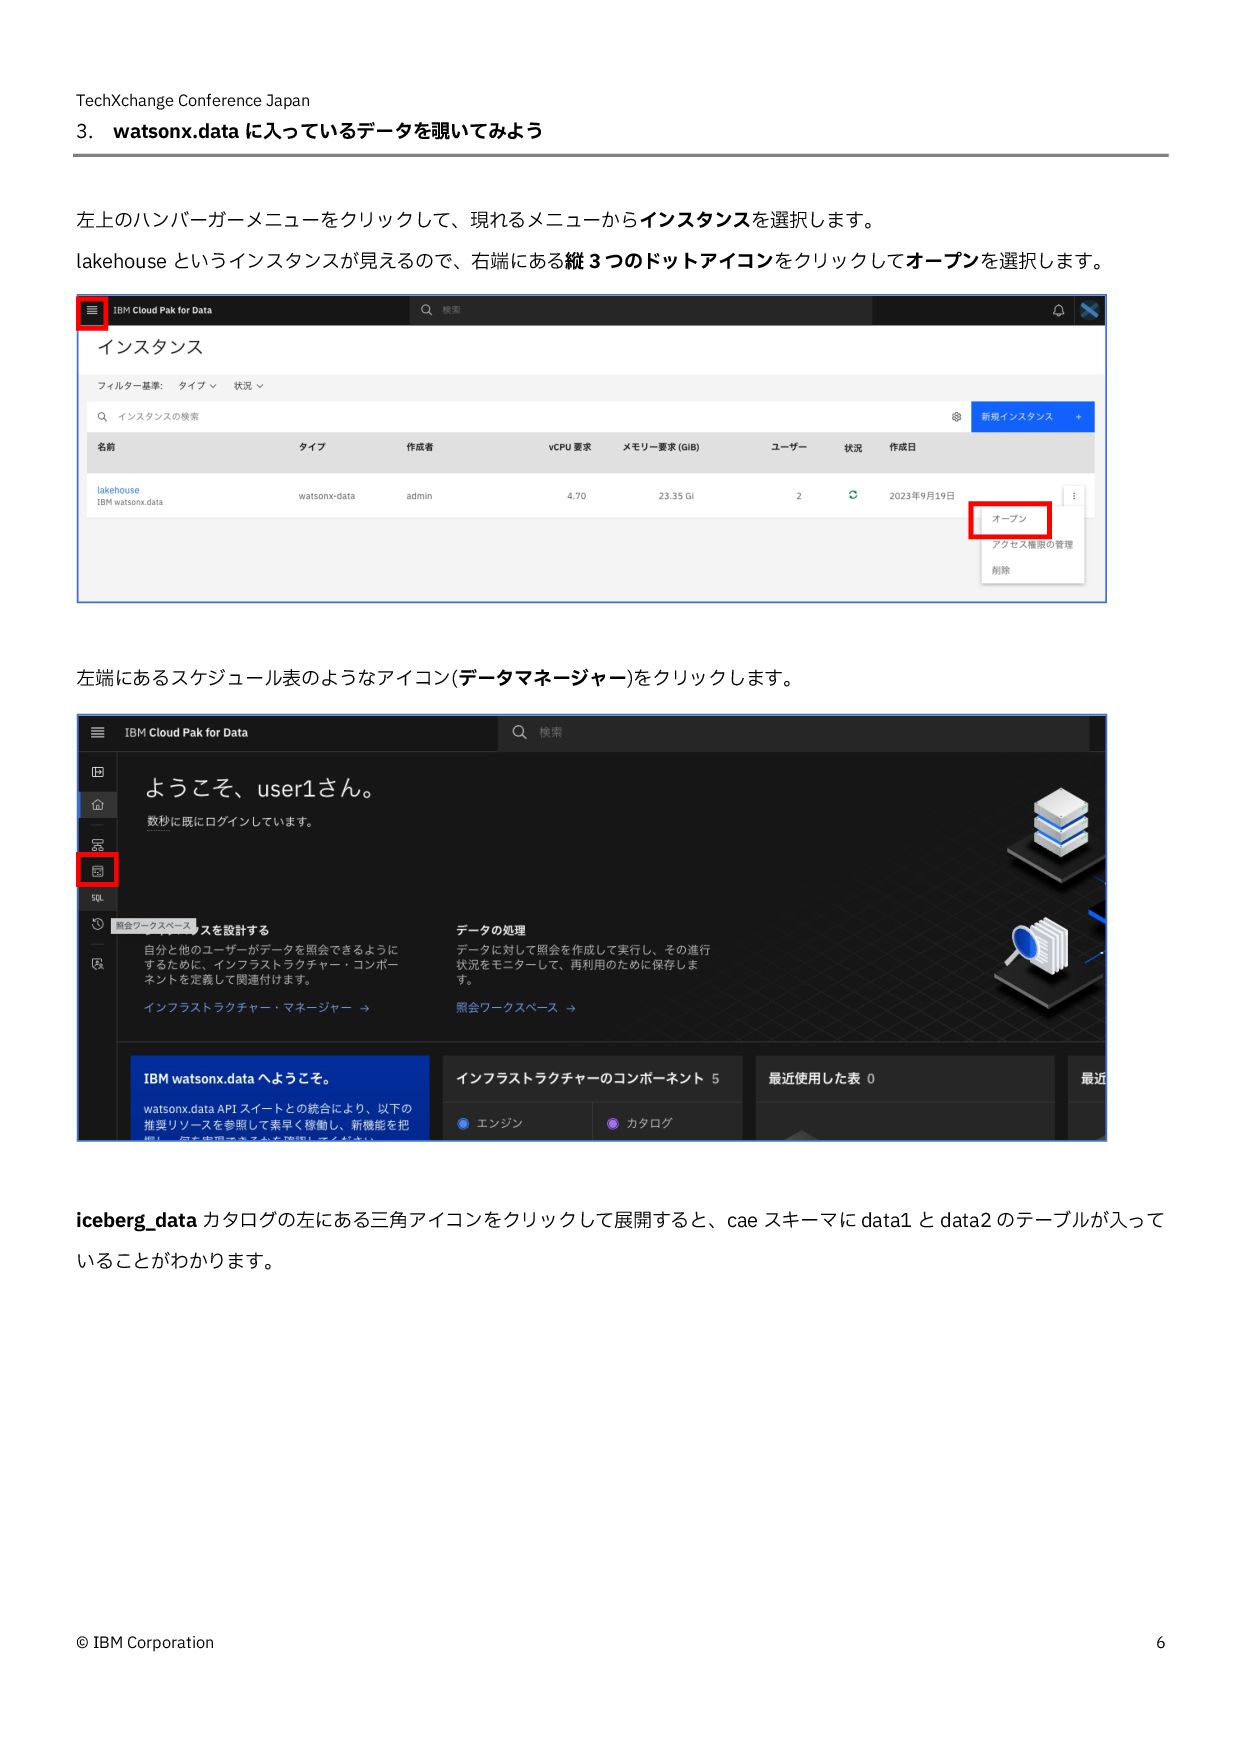1240x1754 pixels.
Task: Sort by タイプ column header
Action: pyautogui.click(x=312, y=448)
